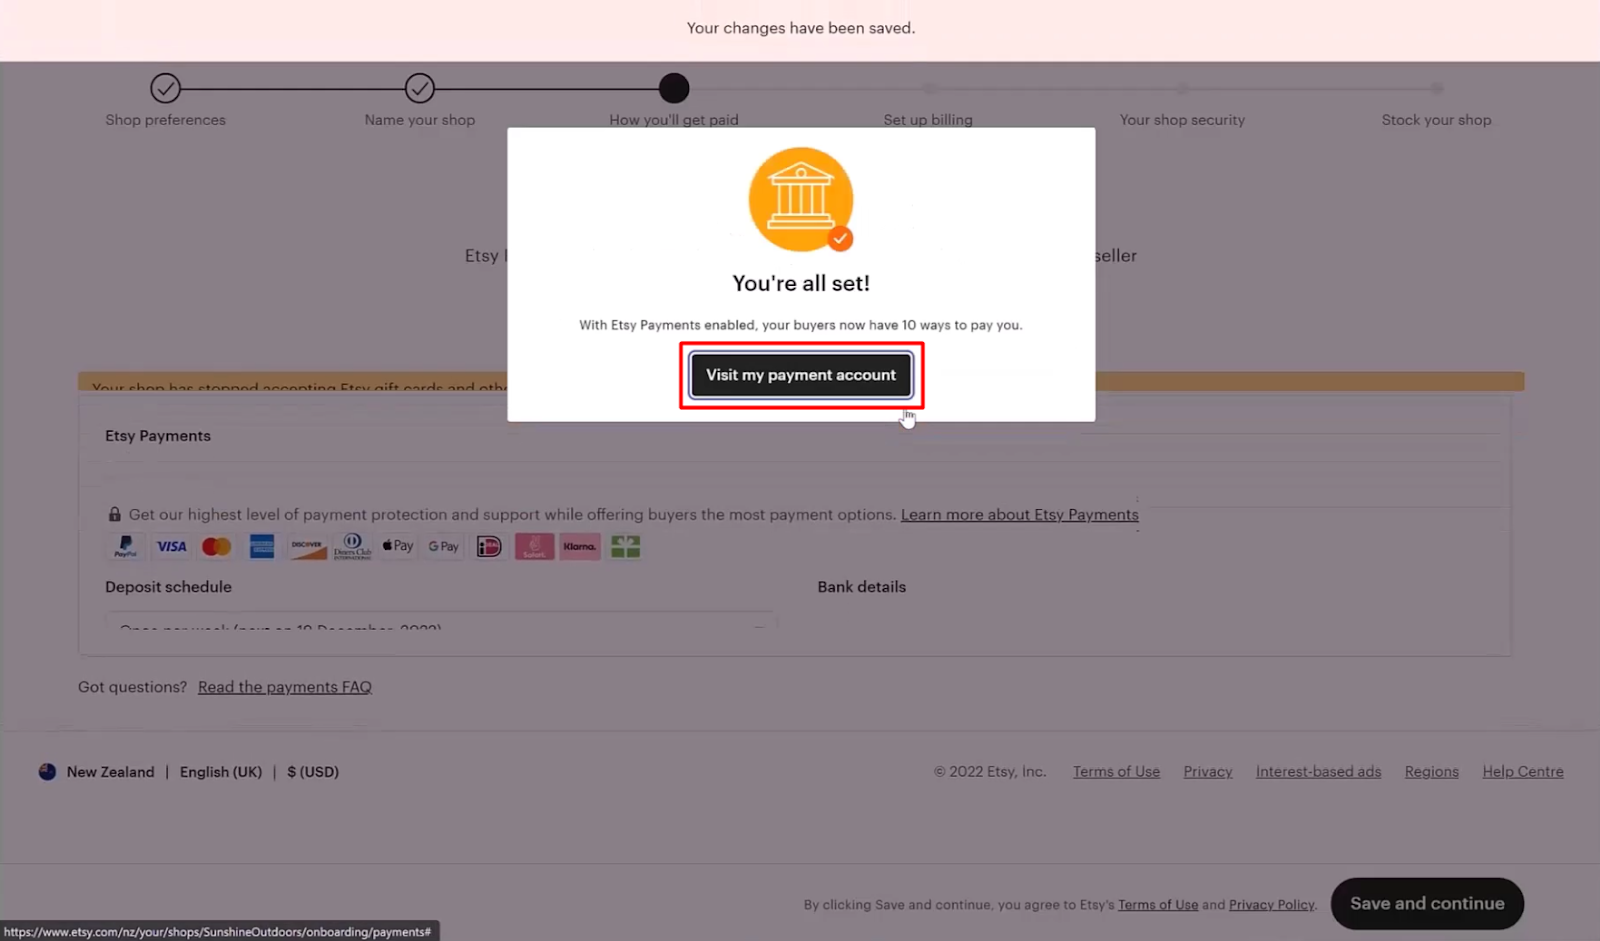Select the pink Sofort payment icon

[534, 547]
